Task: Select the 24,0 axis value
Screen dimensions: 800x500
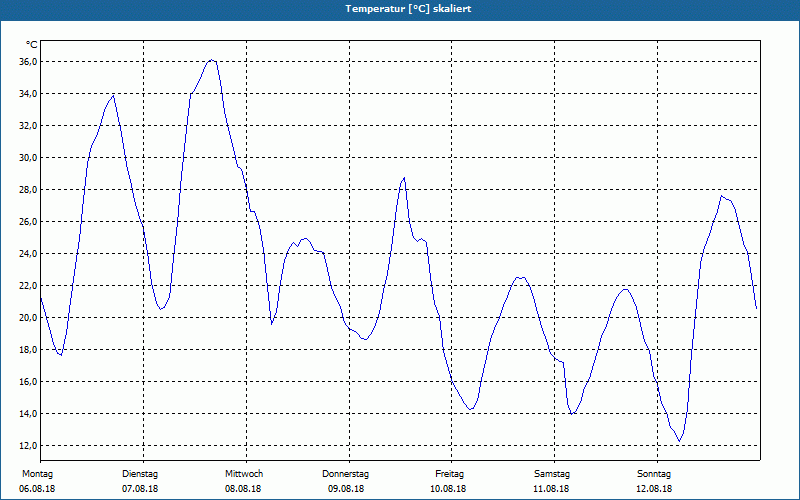Action: [28, 254]
